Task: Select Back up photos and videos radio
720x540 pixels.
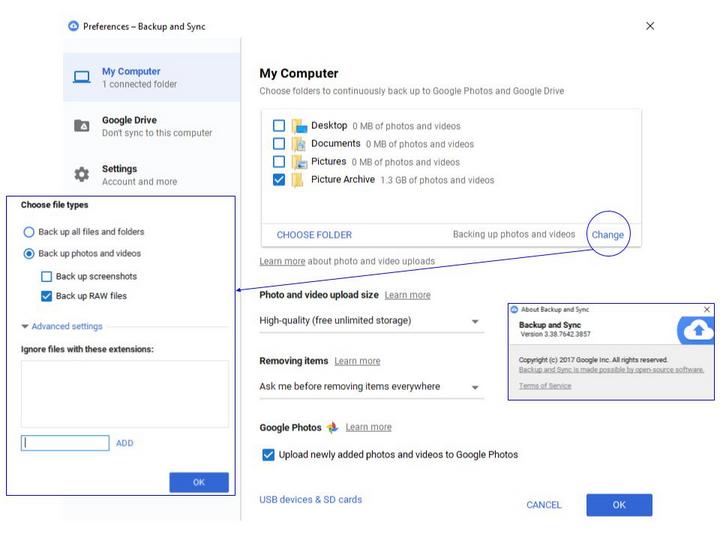Action: (x=29, y=253)
